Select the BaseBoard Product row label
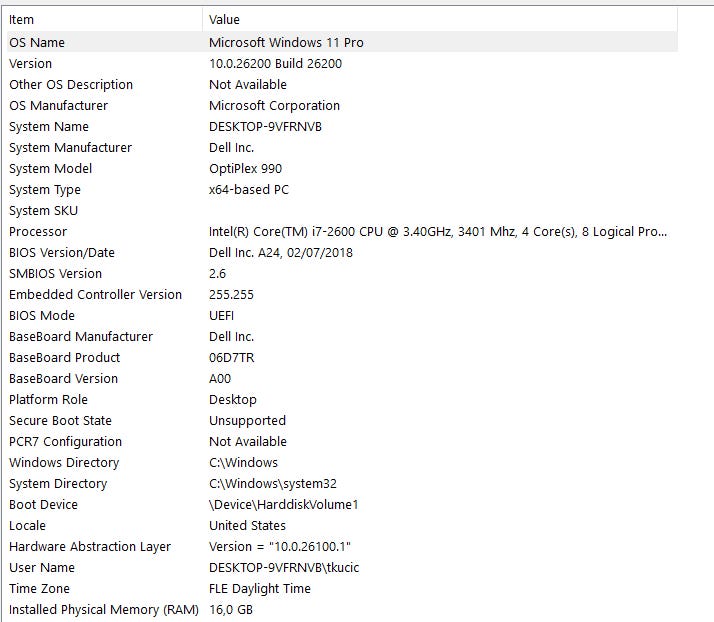The width and height of the screenshot is (714, 622). click(x=65, y=357)
